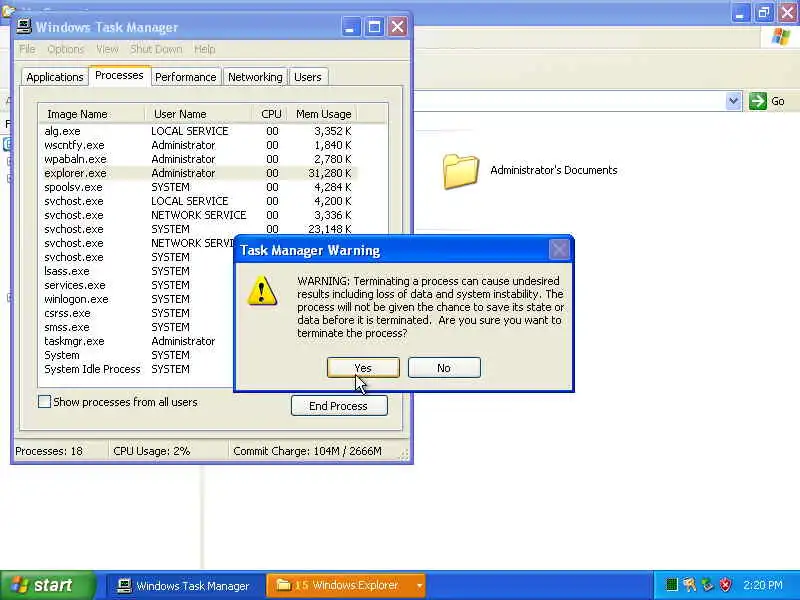Open the Shut Down menu

click(156, 49)
